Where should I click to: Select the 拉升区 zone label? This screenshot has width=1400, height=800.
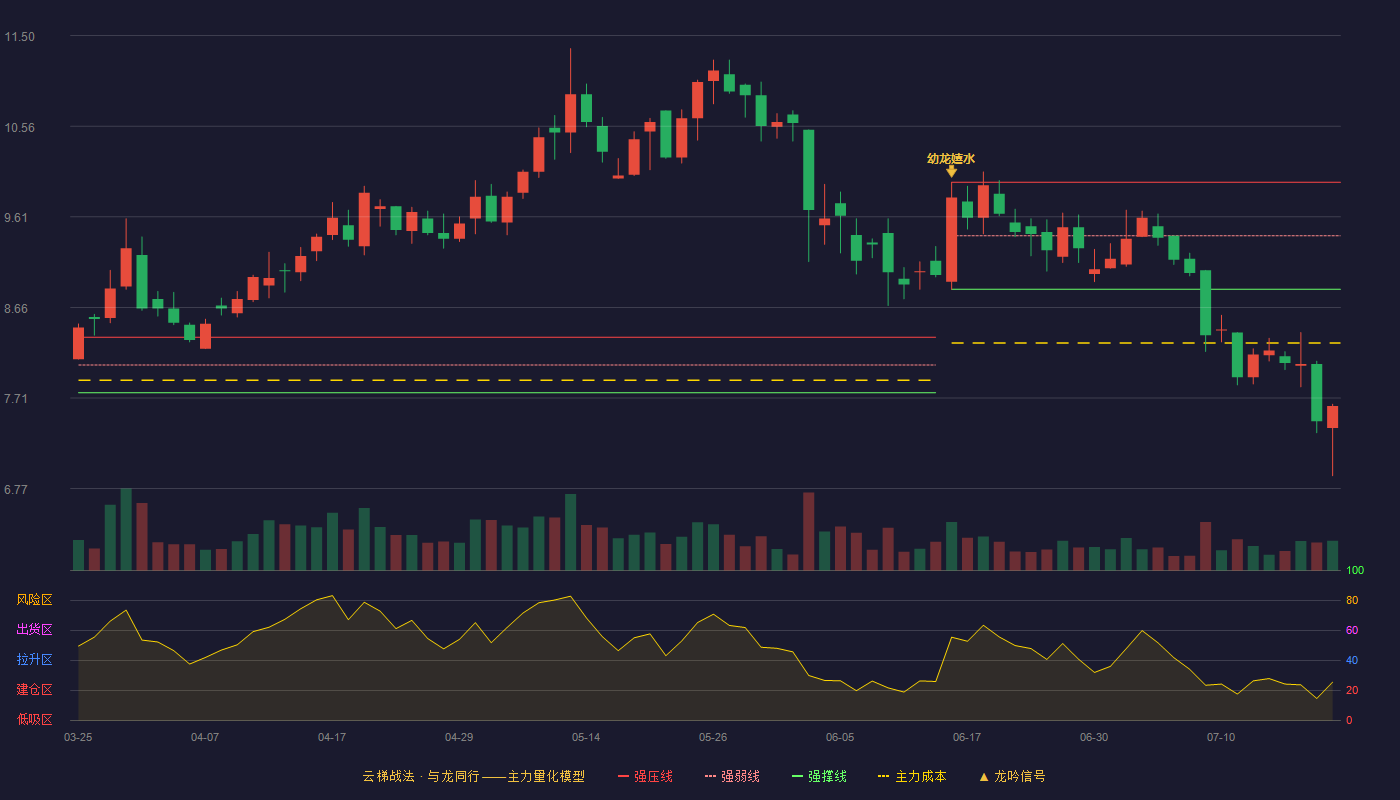coord(34,660)
